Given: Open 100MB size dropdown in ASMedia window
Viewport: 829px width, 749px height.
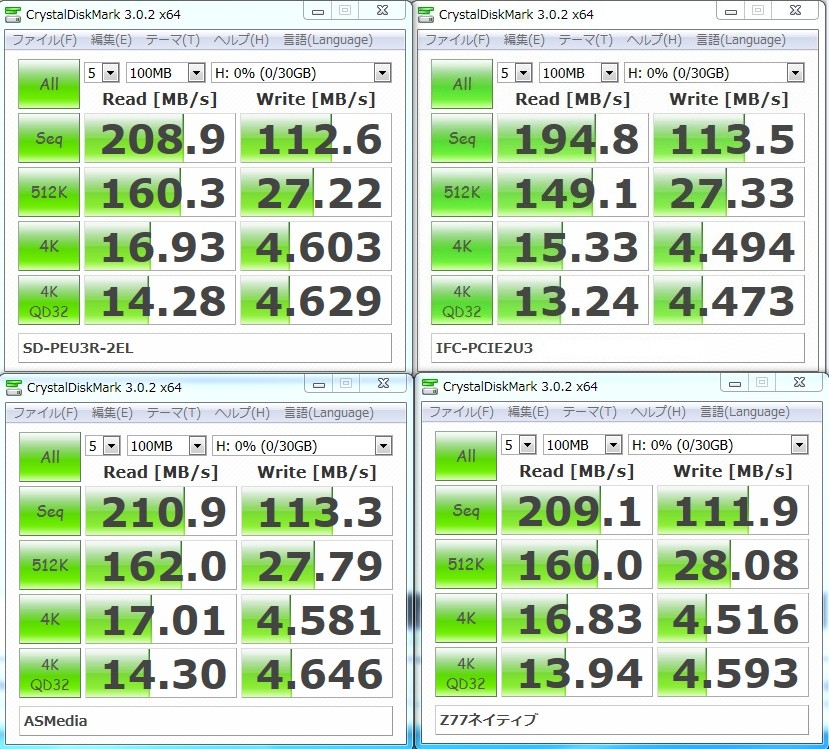Looking at the screenshot, I should point(167,446).
